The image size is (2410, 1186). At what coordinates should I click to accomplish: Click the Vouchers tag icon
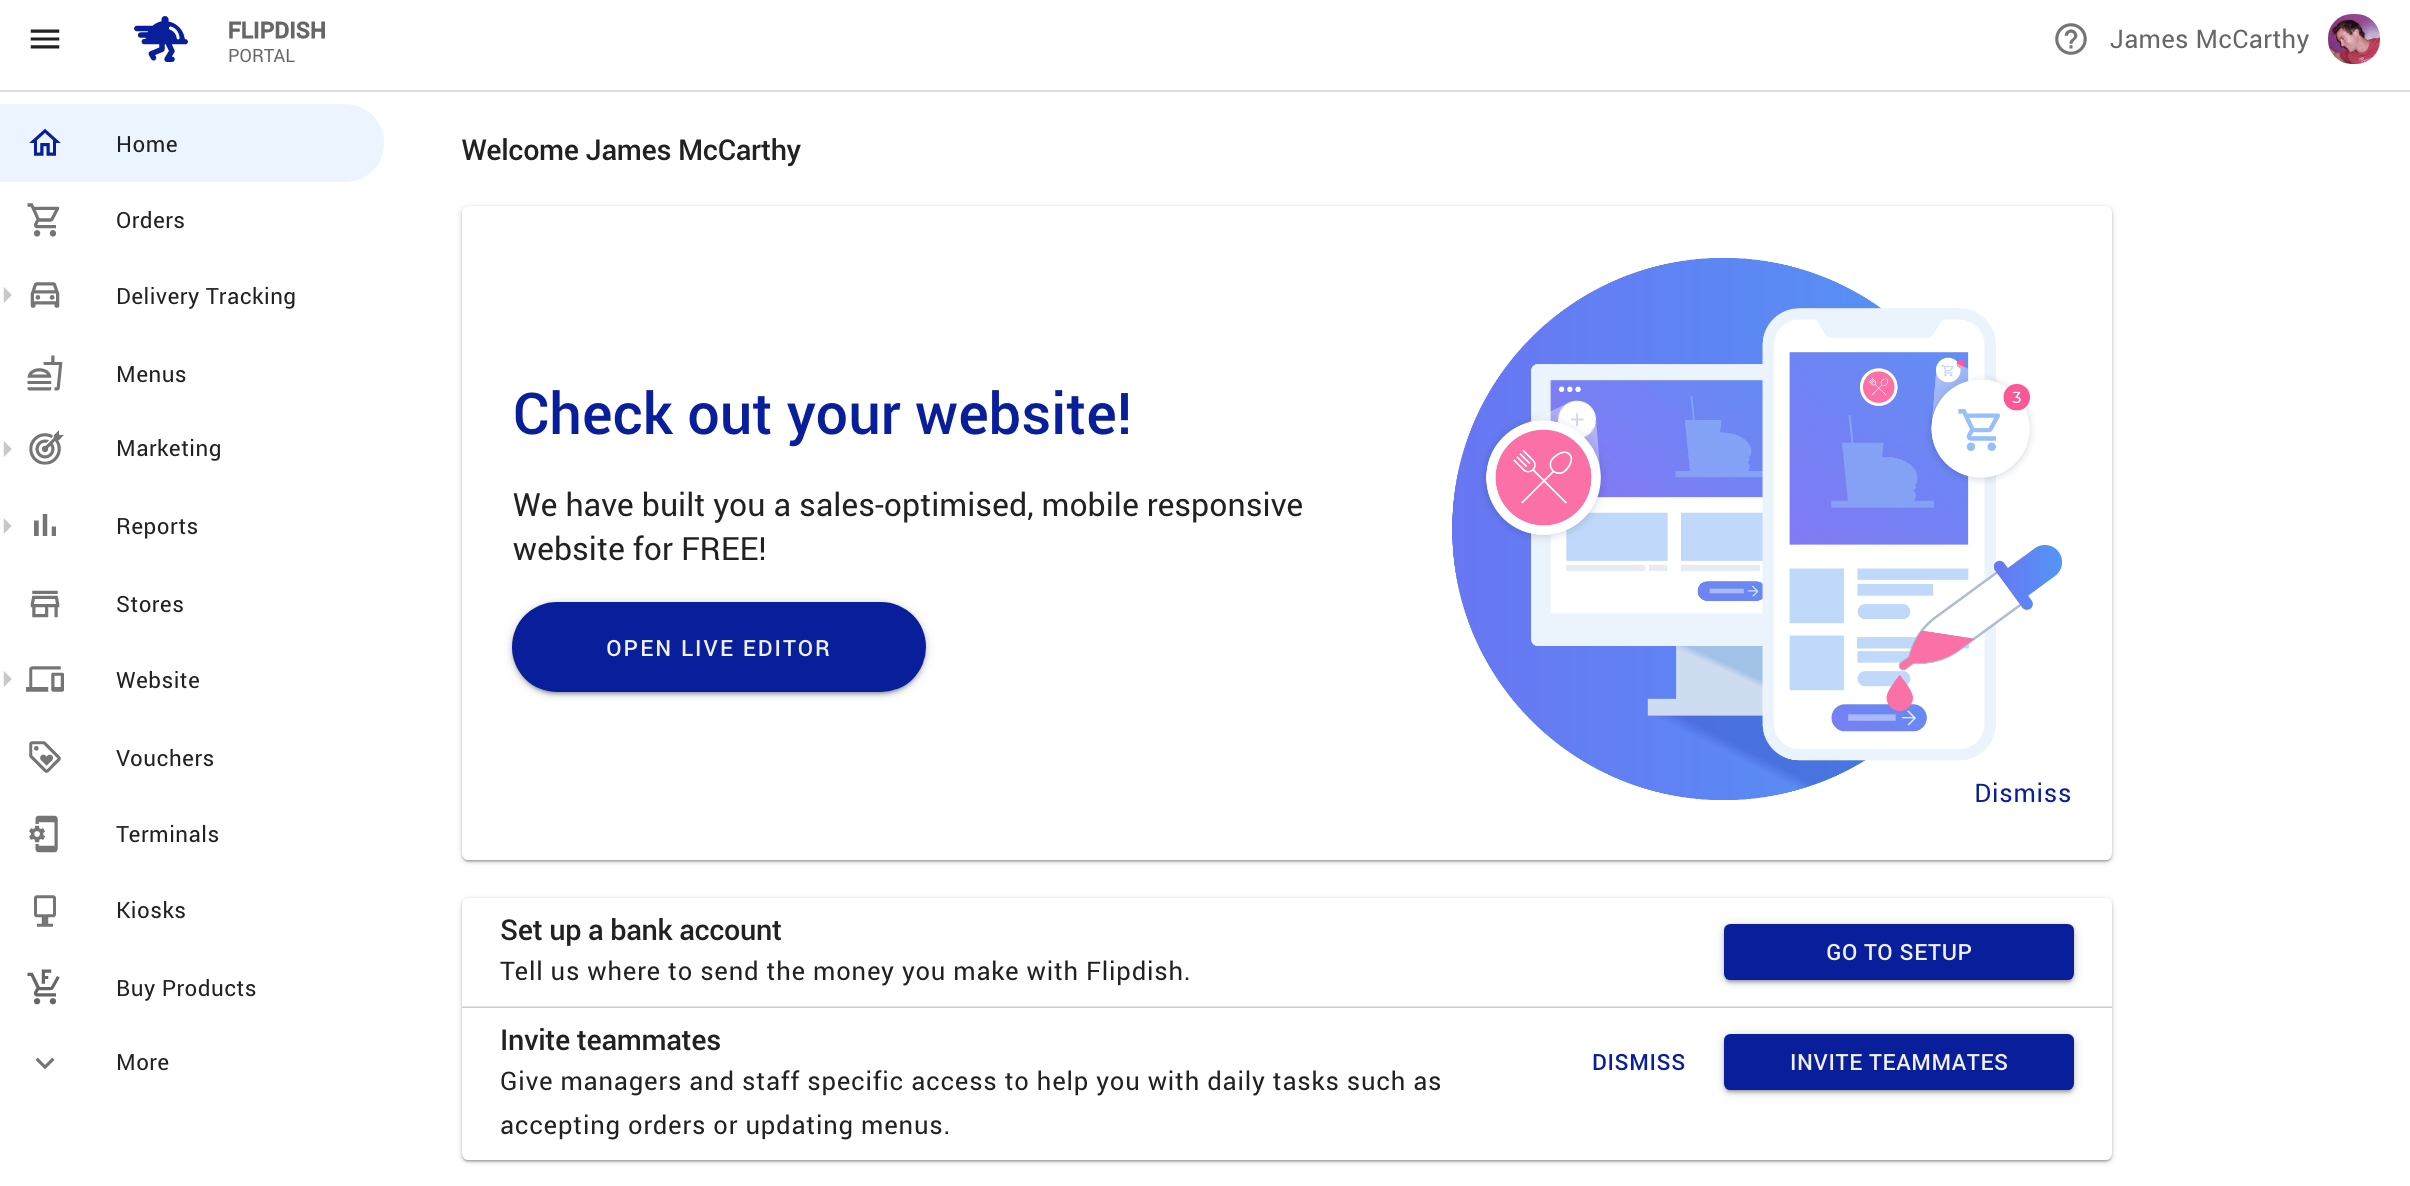click(x=45, y=757)
